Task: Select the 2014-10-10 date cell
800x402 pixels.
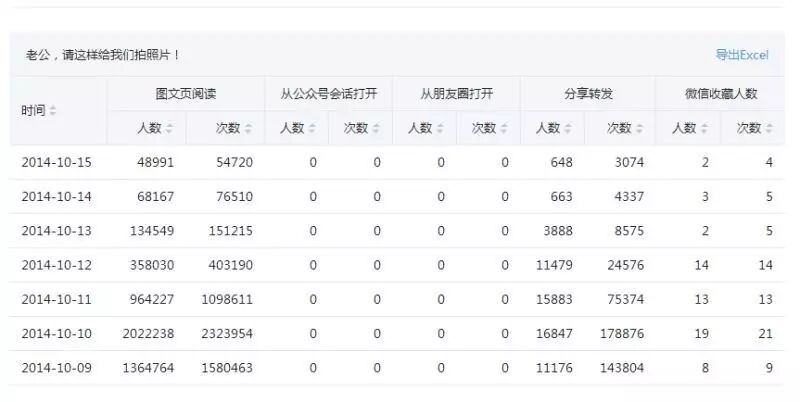Action: pos(56,334)
